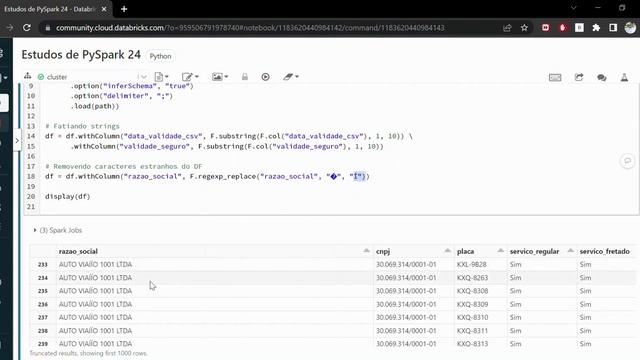The image size is (640, 360).
Task: Open the comments speech bubble icon
Action: click(602, 78)
